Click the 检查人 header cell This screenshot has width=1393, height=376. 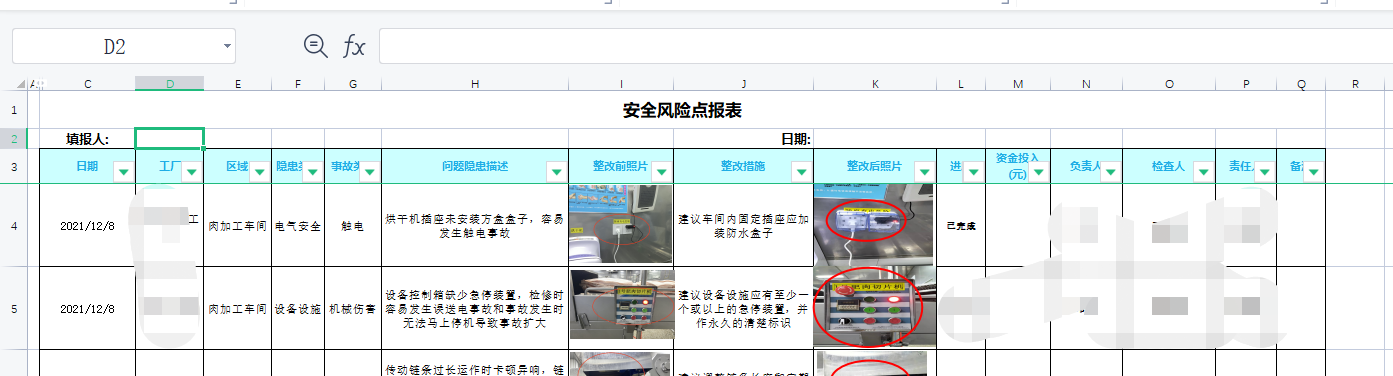click(1168, 166)
